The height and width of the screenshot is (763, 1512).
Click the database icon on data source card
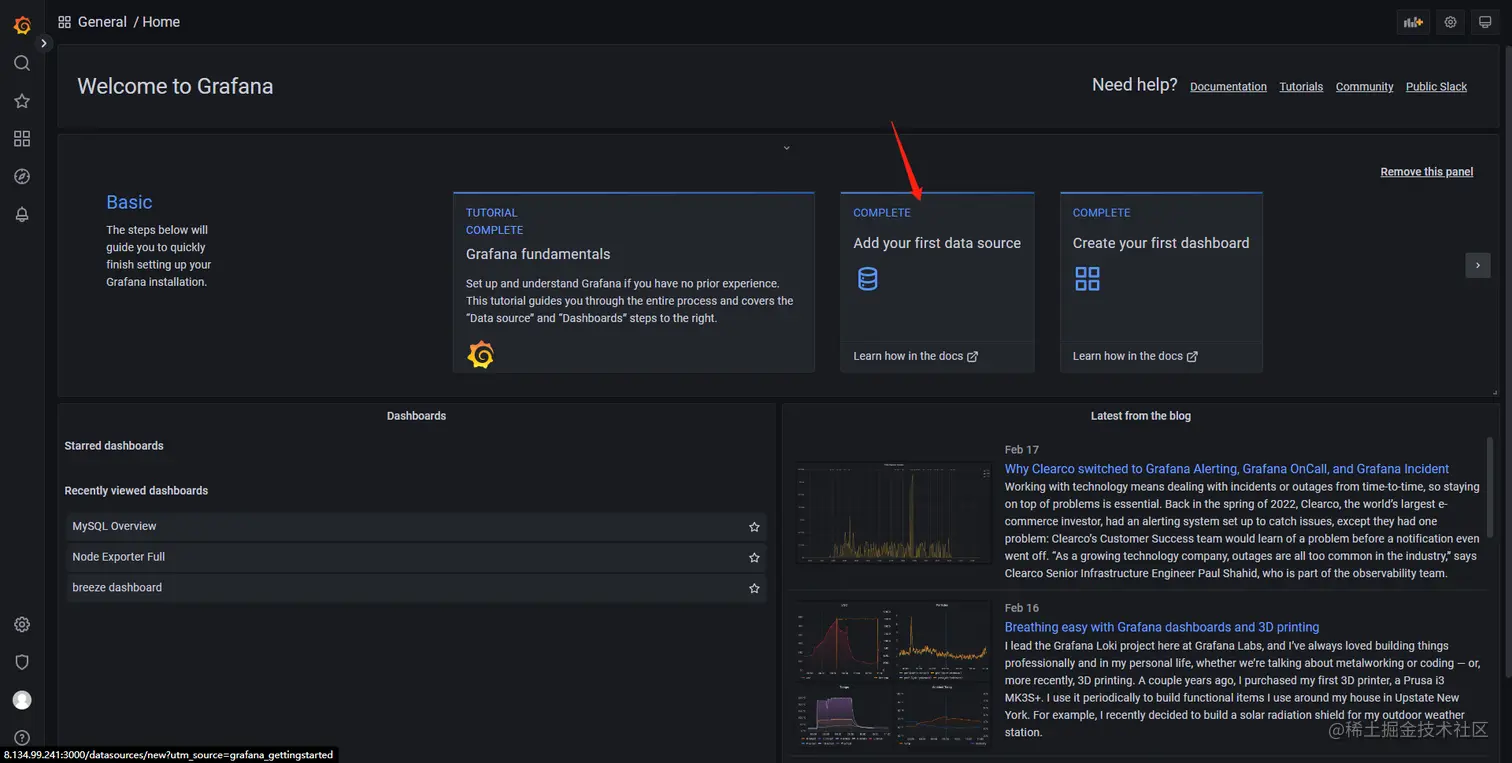pyautogui.click(x=868, y=279)
